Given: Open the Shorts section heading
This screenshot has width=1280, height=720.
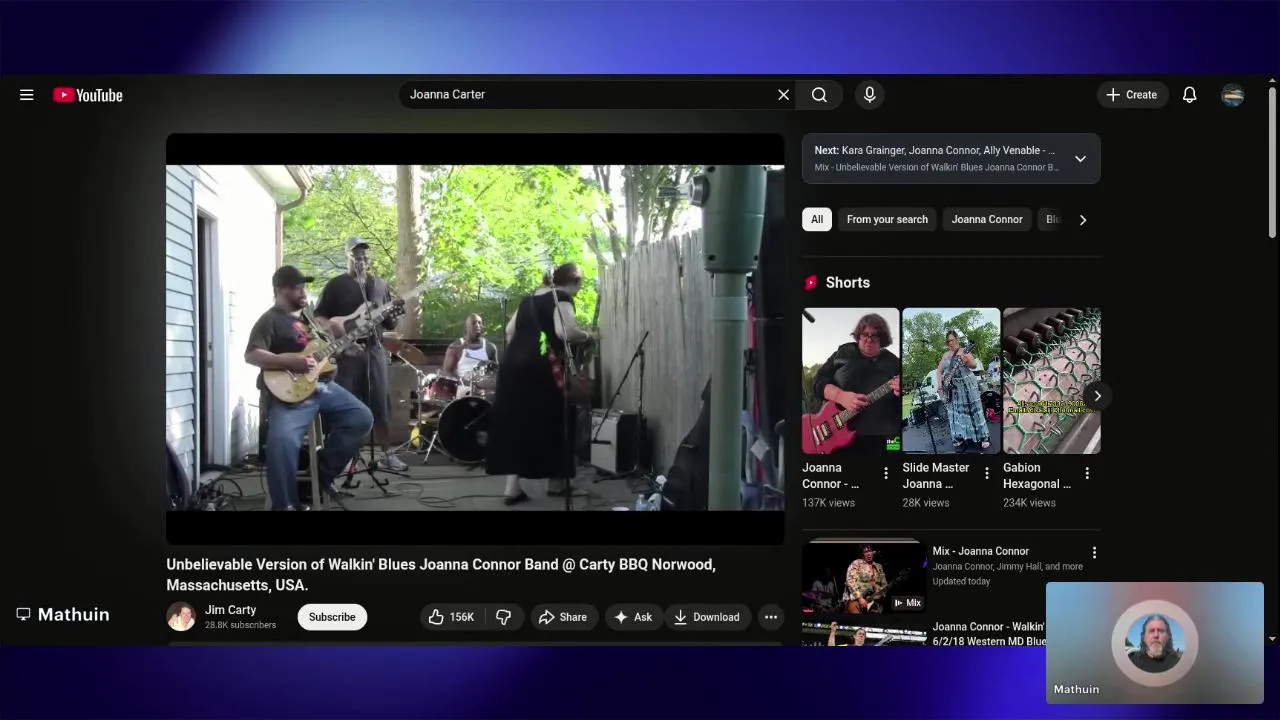Looking at the screenshot, I should coord(847,283).
